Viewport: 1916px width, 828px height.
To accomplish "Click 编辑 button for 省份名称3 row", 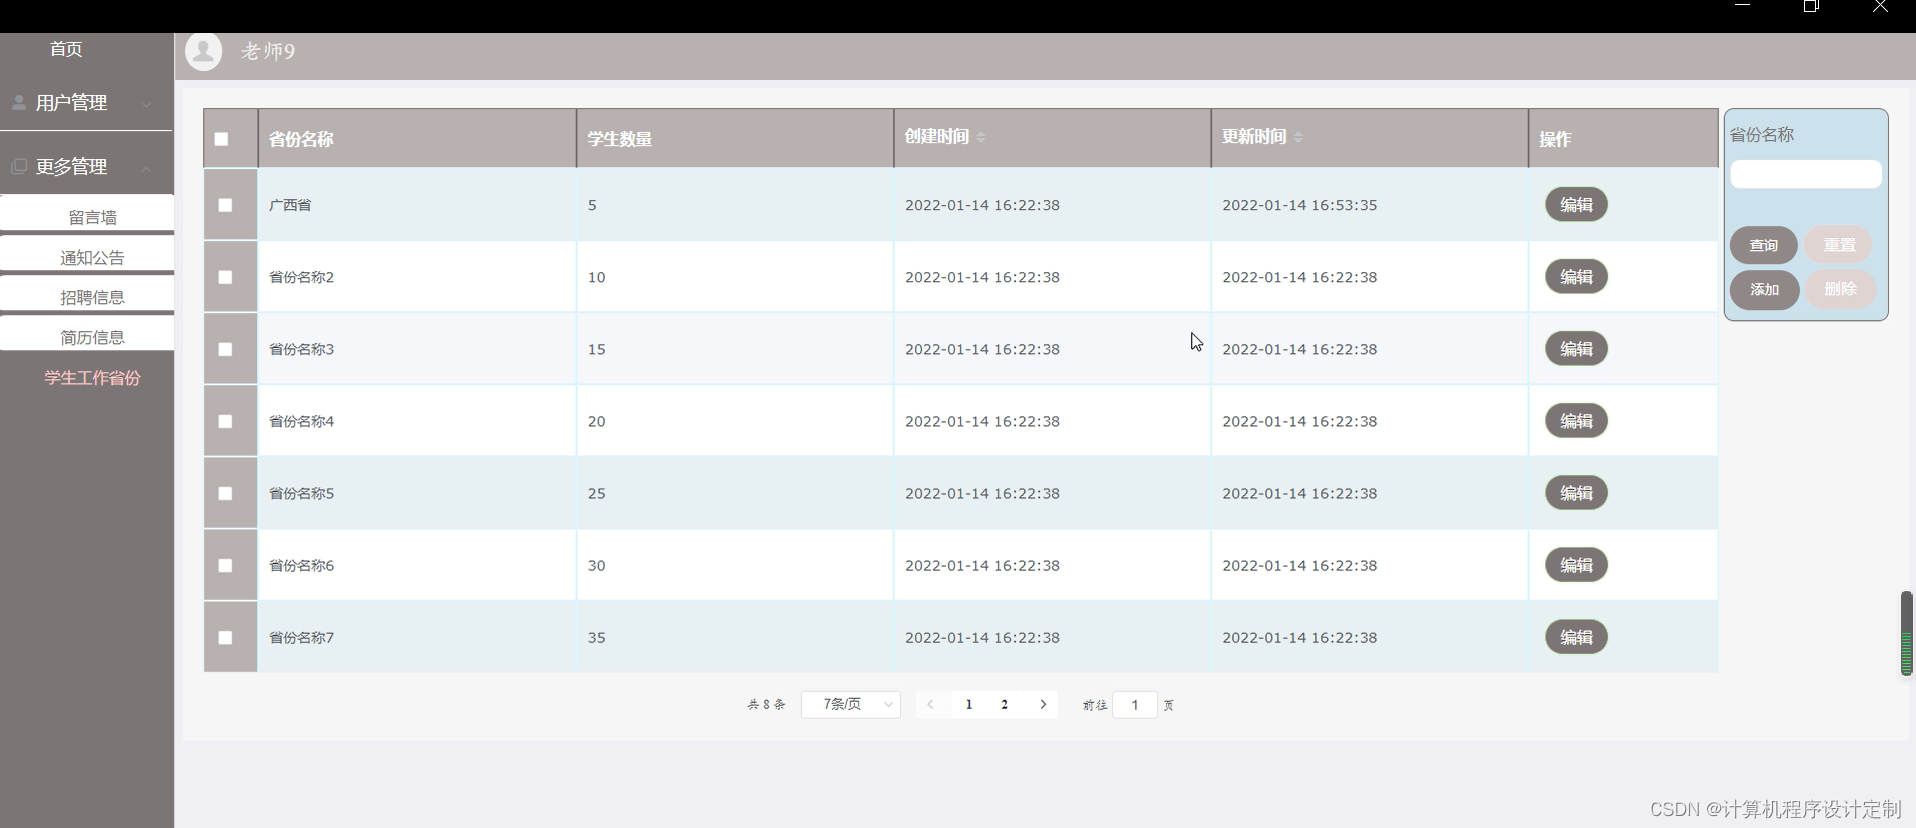I will point(1576,349).
